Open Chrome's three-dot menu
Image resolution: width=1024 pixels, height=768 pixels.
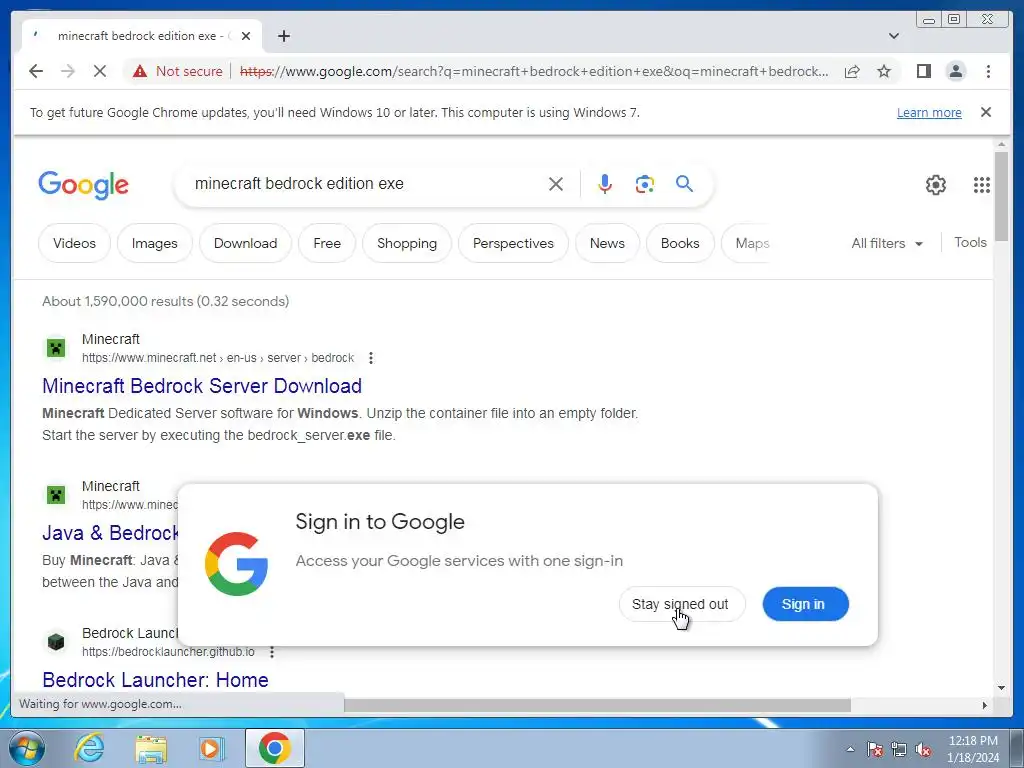[988, 71]
